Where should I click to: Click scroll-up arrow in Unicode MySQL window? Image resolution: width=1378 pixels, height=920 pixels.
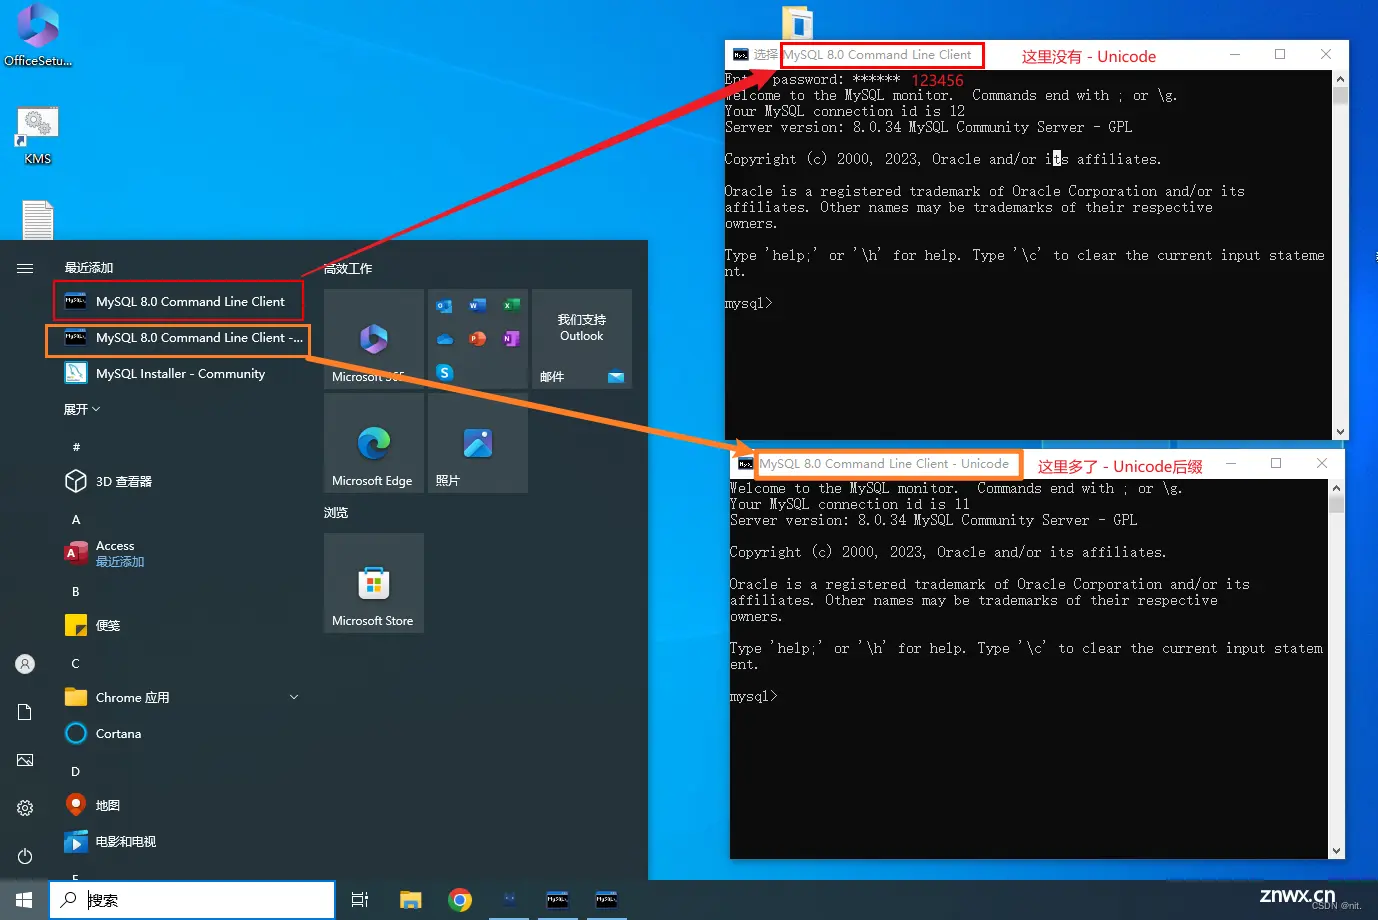pos(1337,488)
